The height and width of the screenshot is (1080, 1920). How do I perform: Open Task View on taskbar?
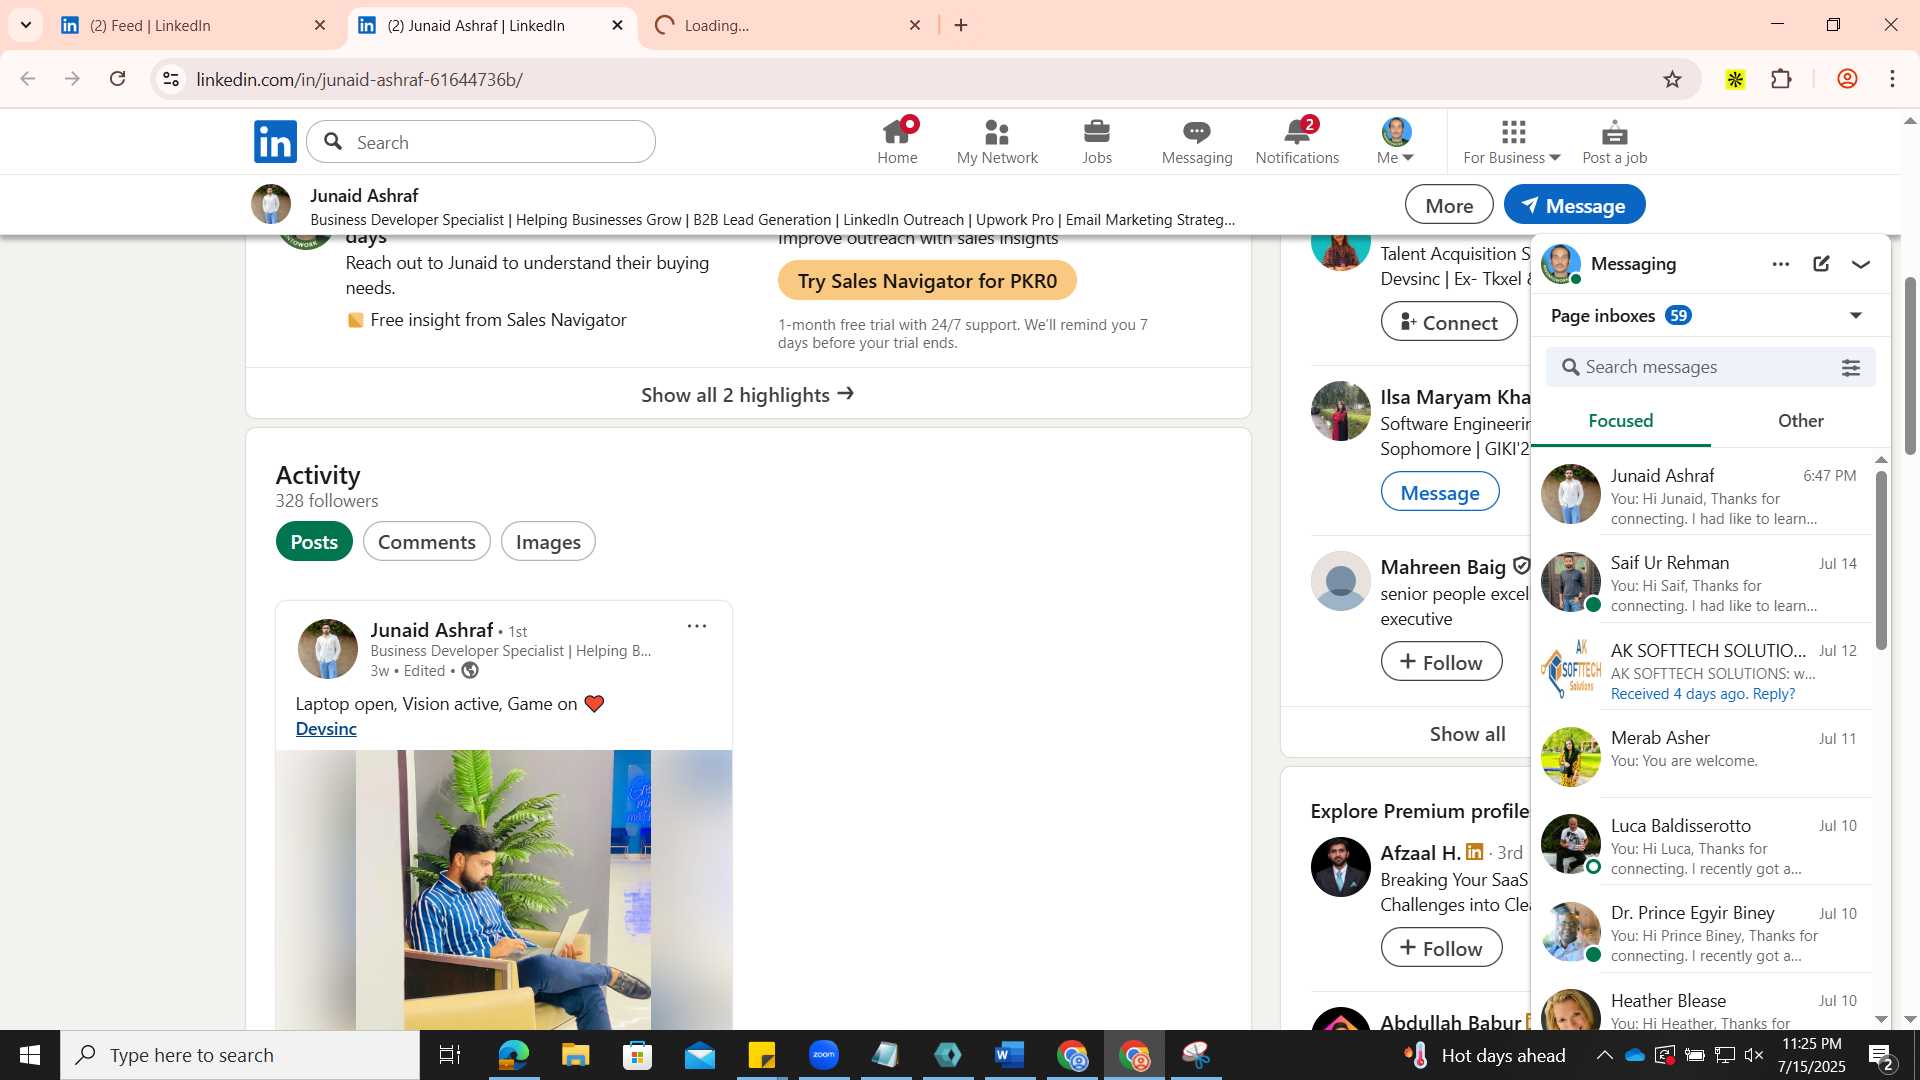(450, 1055)
